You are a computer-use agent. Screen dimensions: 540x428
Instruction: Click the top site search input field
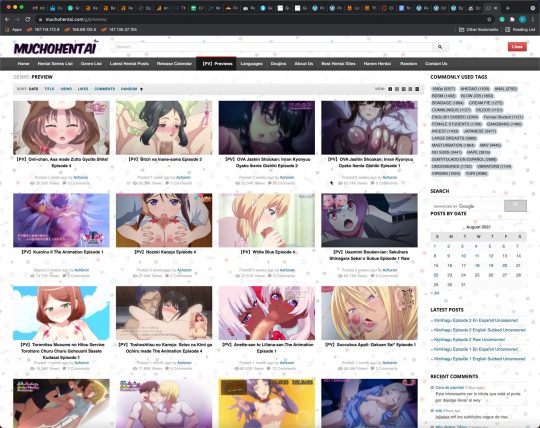tap(274, 47)
